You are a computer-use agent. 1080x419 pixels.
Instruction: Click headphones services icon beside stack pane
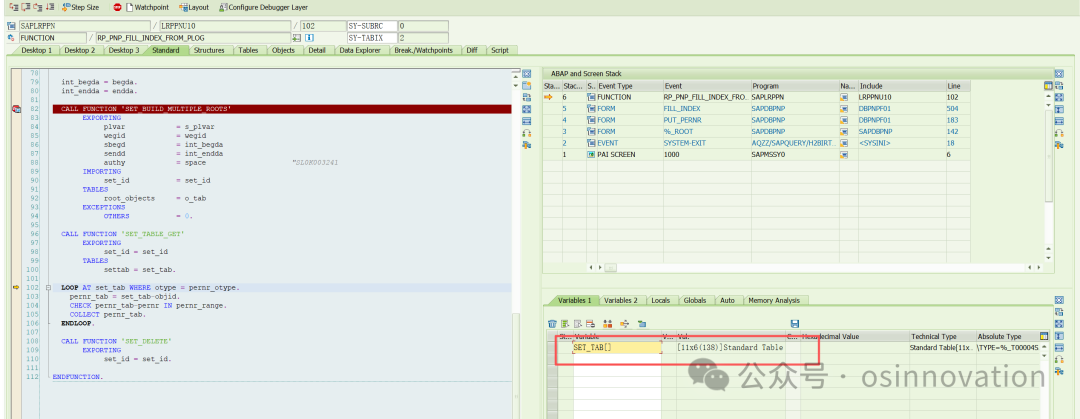pos(1059,133)
